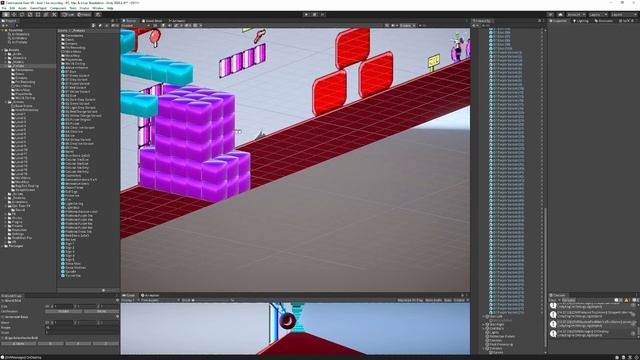Collapse the Assets root folder
The height and width of the screenshot is (360, 640).
coord(3,50)
